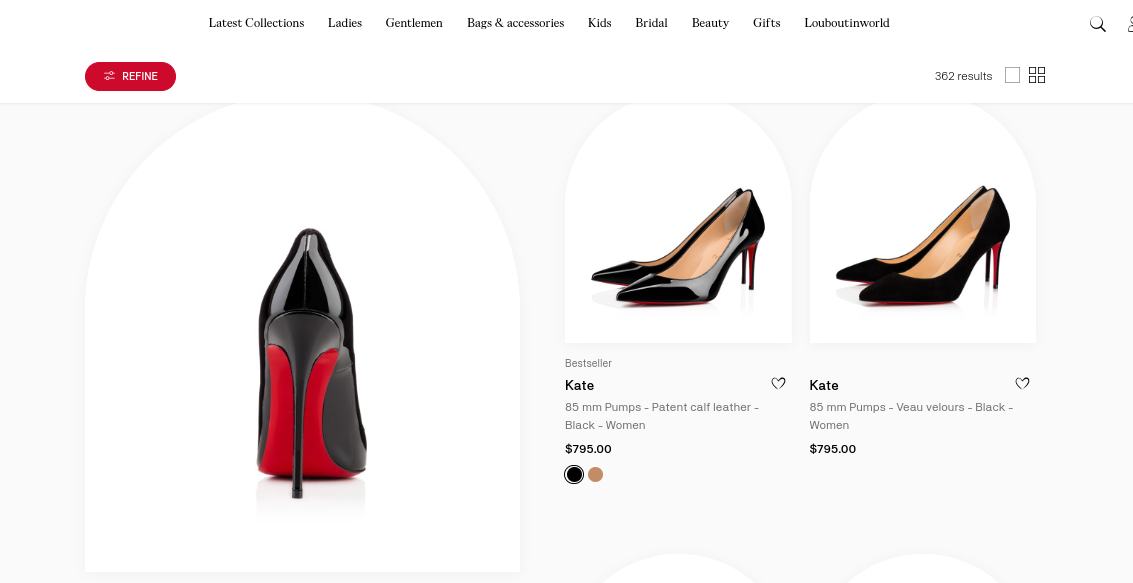Click the 'Bestseller' label
Image resolution: width=1133 pixels, height=583 pixels.
[588, 363]
